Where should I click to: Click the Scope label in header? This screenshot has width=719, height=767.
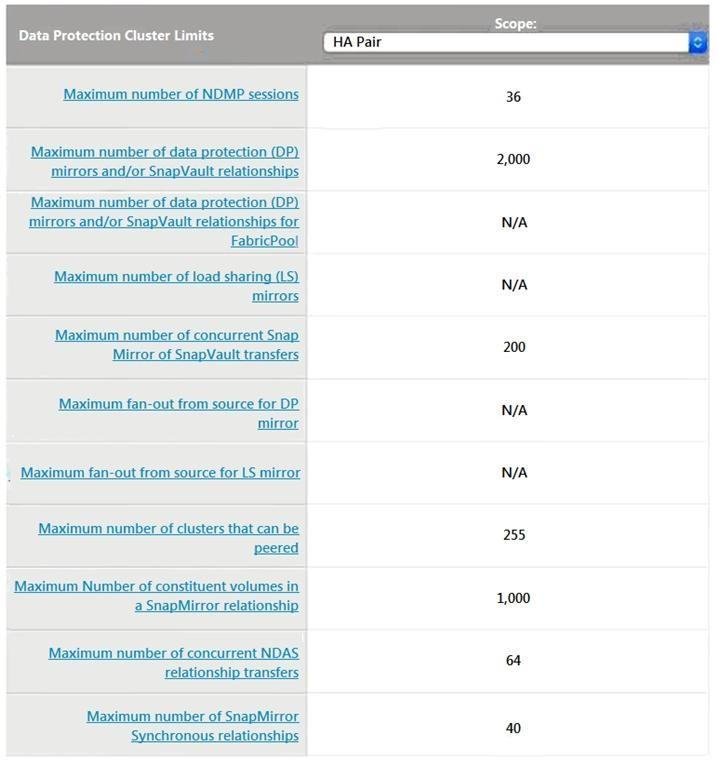coord(515,23)
